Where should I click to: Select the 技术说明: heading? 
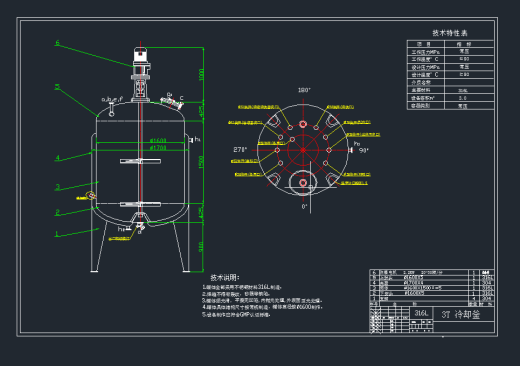point(225,277)
